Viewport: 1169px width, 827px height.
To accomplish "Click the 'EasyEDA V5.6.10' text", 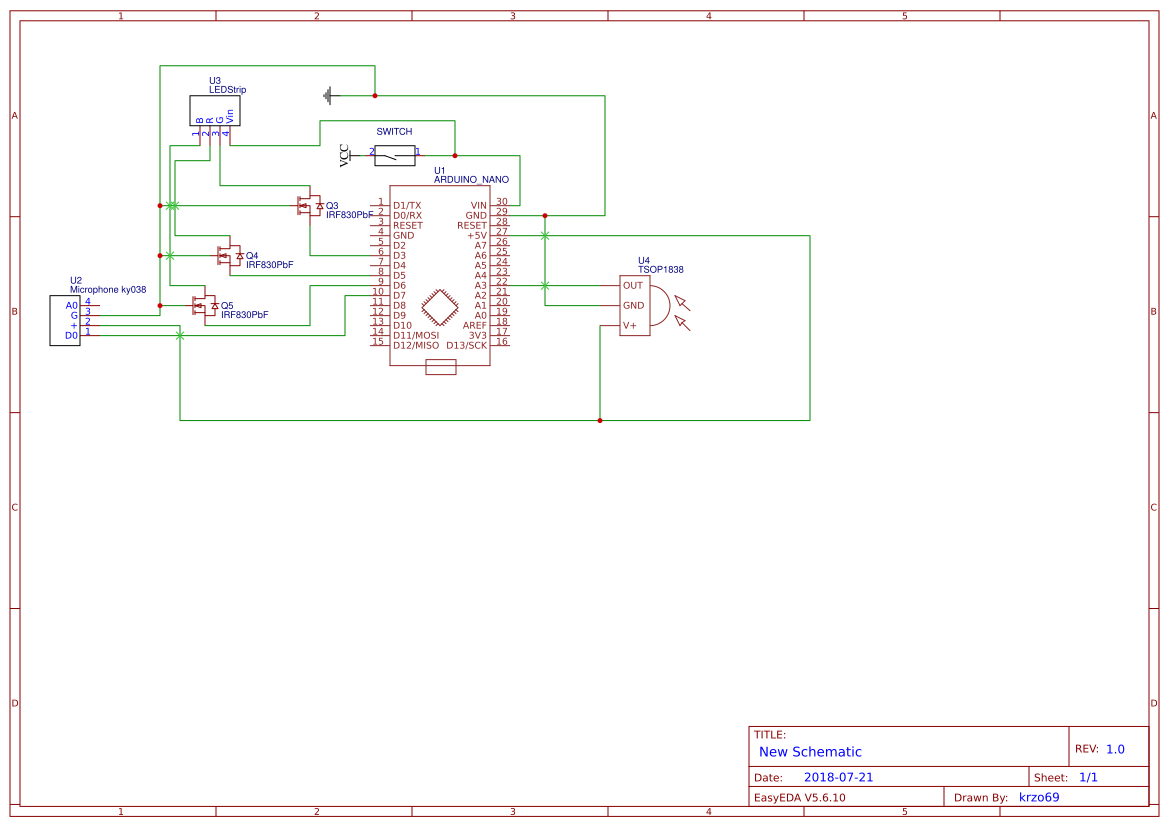I will click(800, 798).
